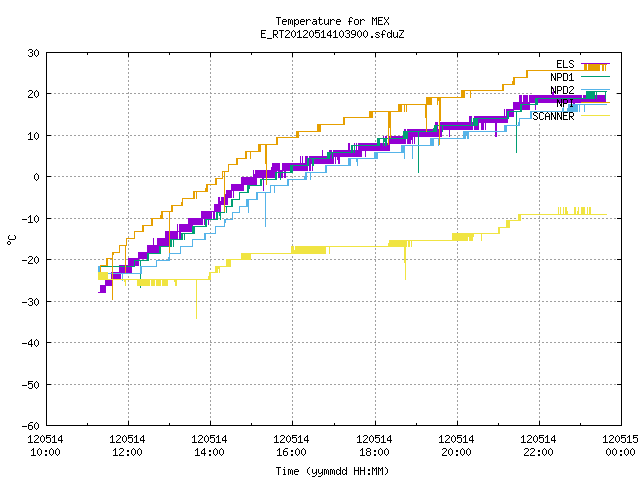Screen dimensions: 640x480
Task: Click the green NPD1 legend line sample
Action: (596, 77)
